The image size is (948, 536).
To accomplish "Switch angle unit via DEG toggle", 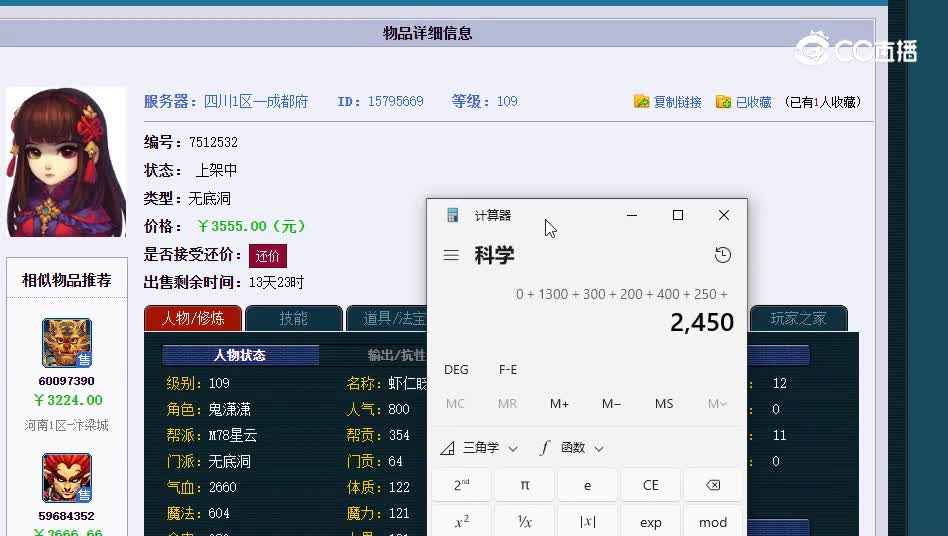I will point(456,369).
